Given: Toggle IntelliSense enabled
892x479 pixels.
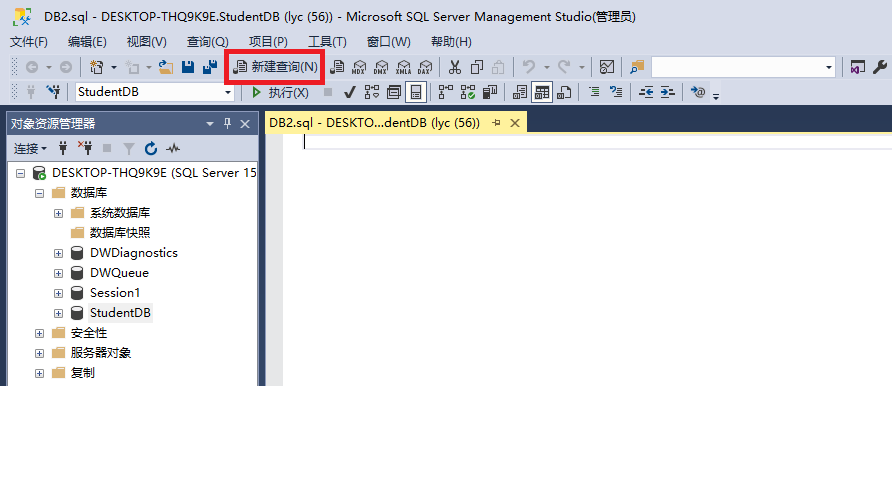Looking at the screenshot, I should coord(416,92).
